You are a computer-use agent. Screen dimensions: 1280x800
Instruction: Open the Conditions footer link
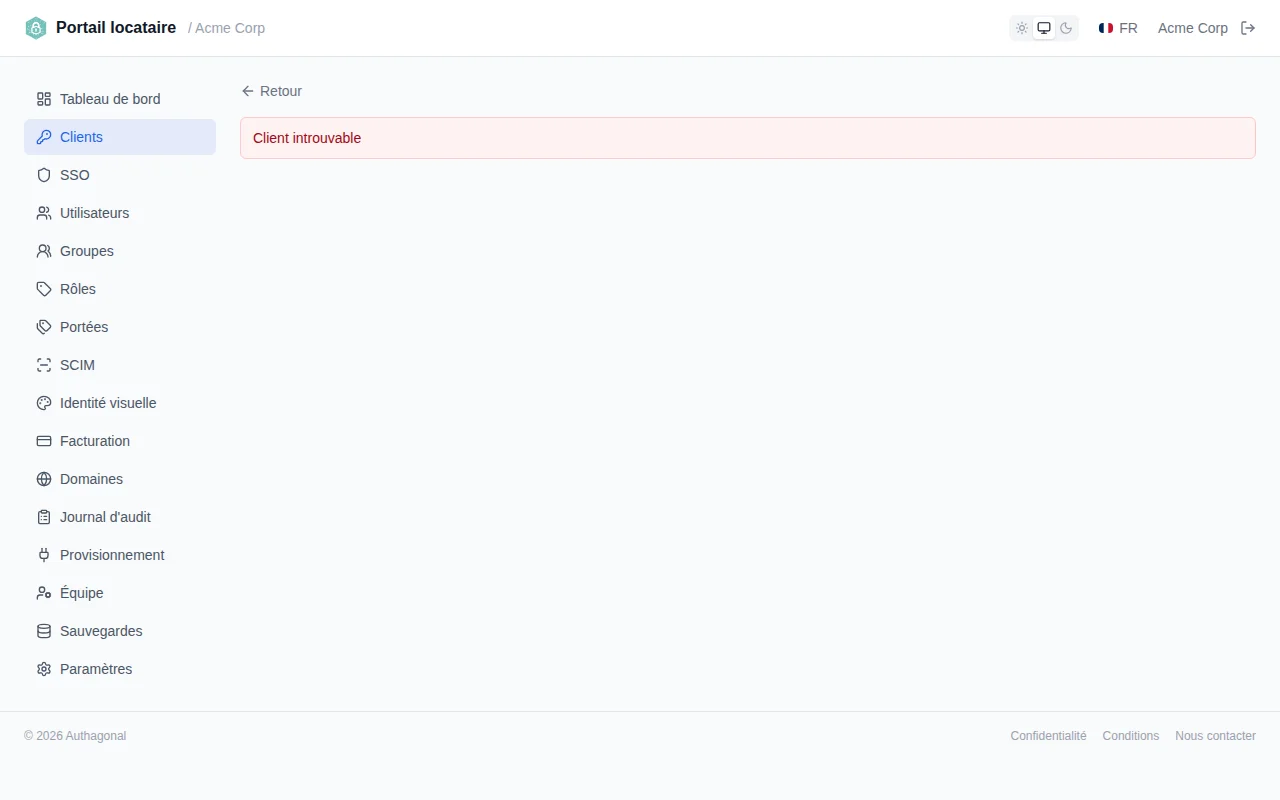(1131, 736)
